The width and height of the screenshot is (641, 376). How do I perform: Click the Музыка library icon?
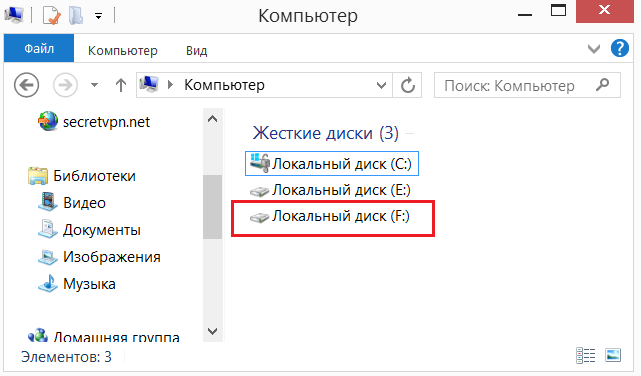pyautogui.click(x=48, y=283)
